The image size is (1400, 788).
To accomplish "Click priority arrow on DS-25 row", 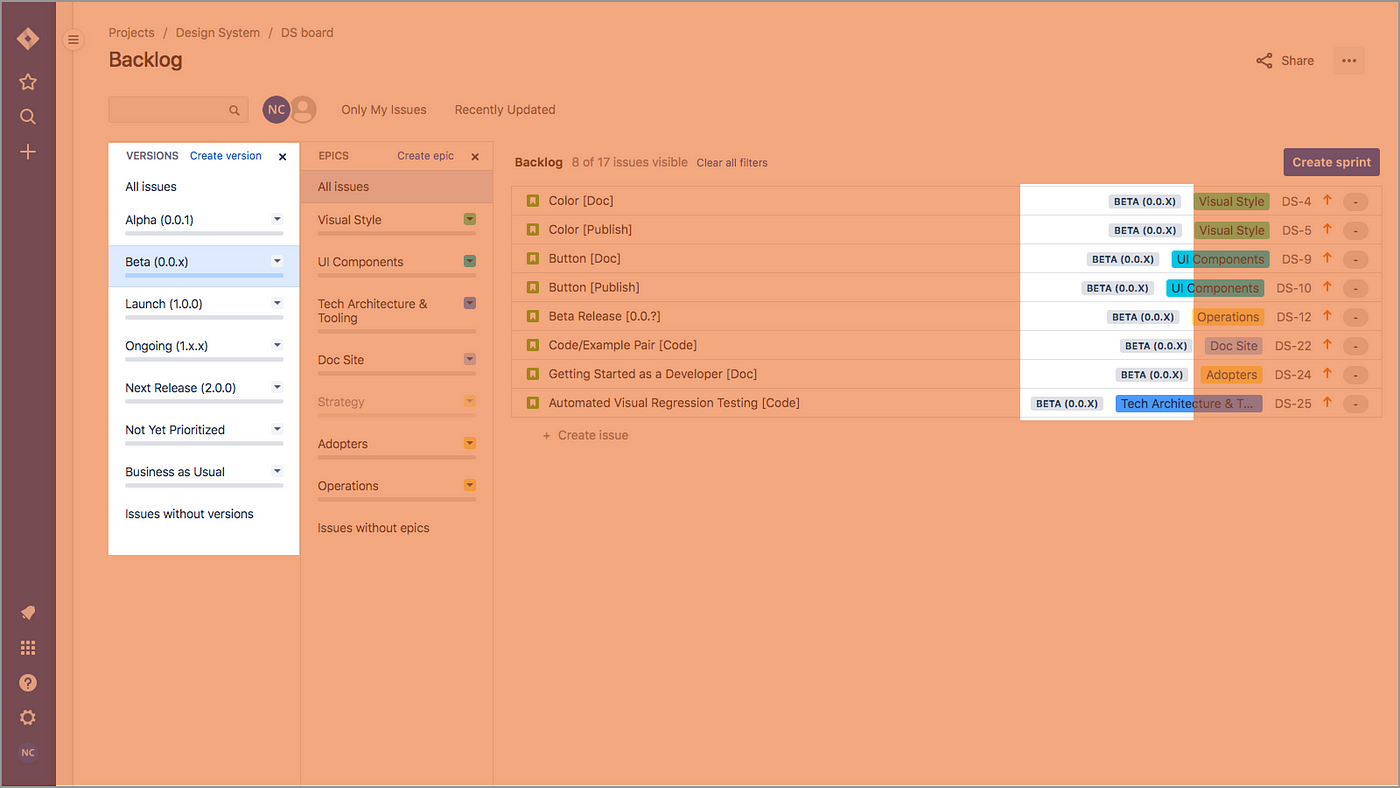I will 1328,403.
